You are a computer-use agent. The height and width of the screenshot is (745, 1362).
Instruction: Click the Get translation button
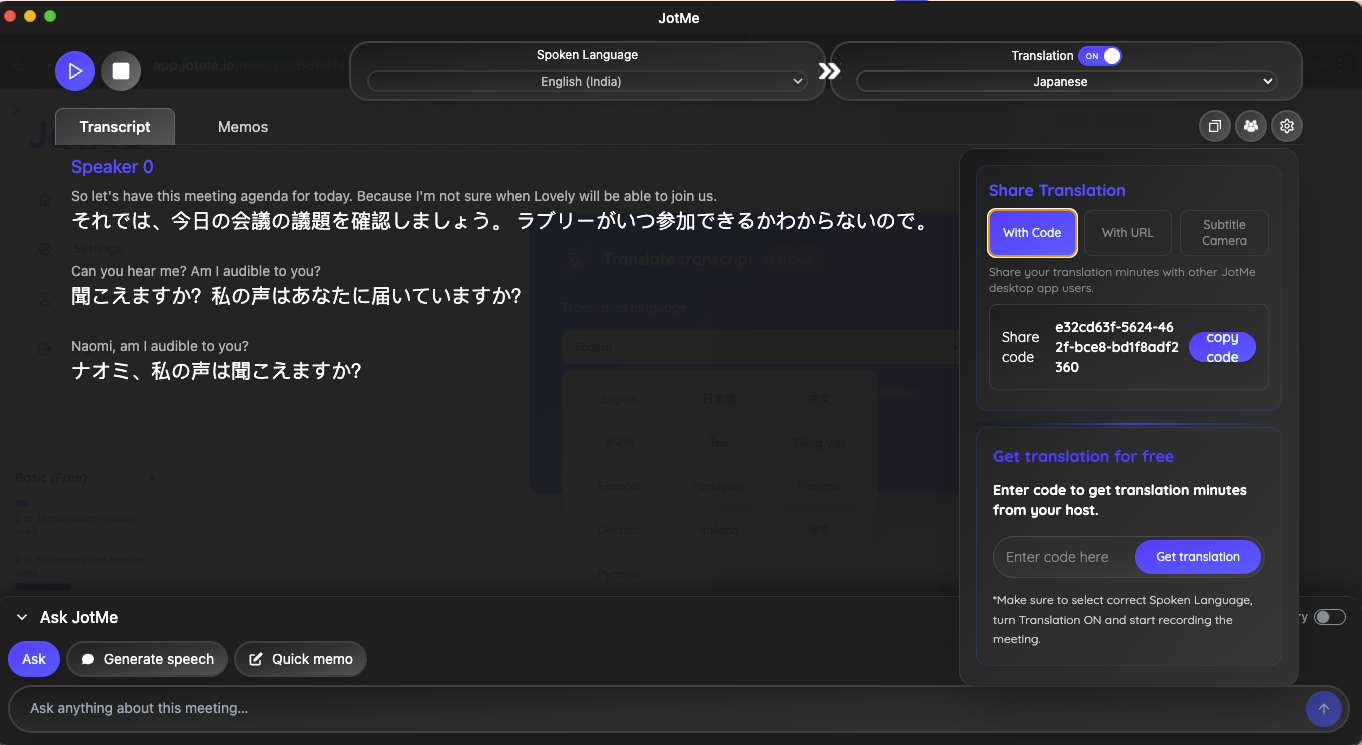(1198, 557)
